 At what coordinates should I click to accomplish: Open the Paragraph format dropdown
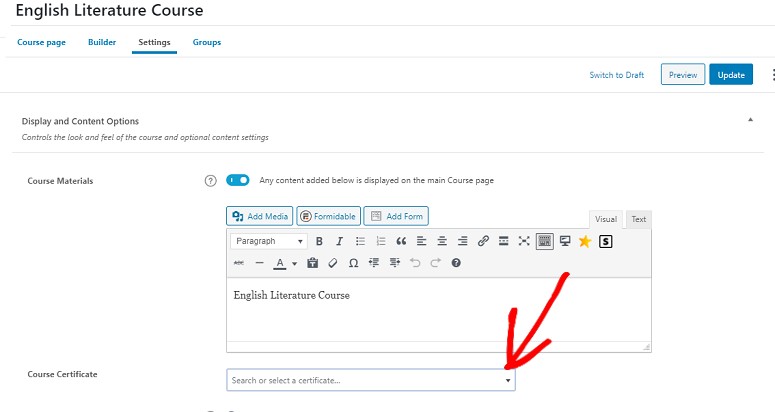pos(268,241)
